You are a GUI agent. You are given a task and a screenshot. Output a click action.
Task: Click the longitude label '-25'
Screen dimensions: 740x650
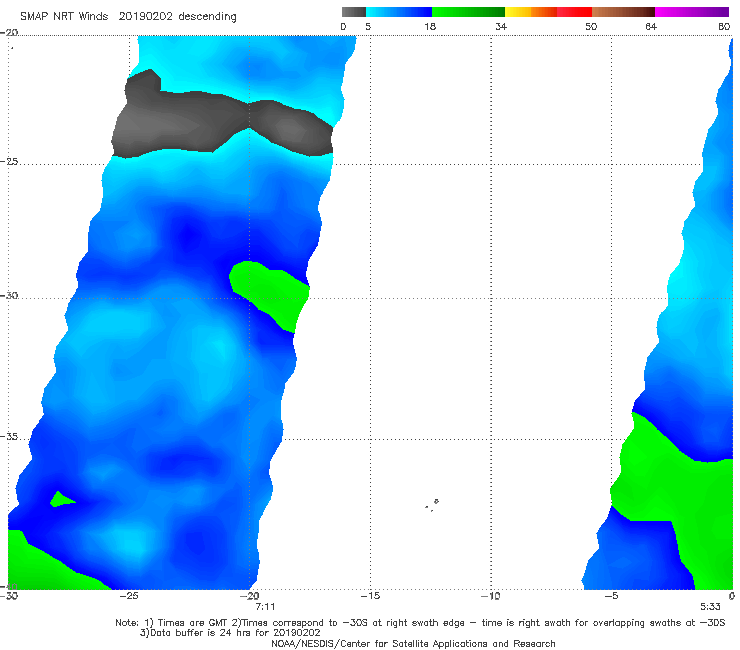click(129, 596)
